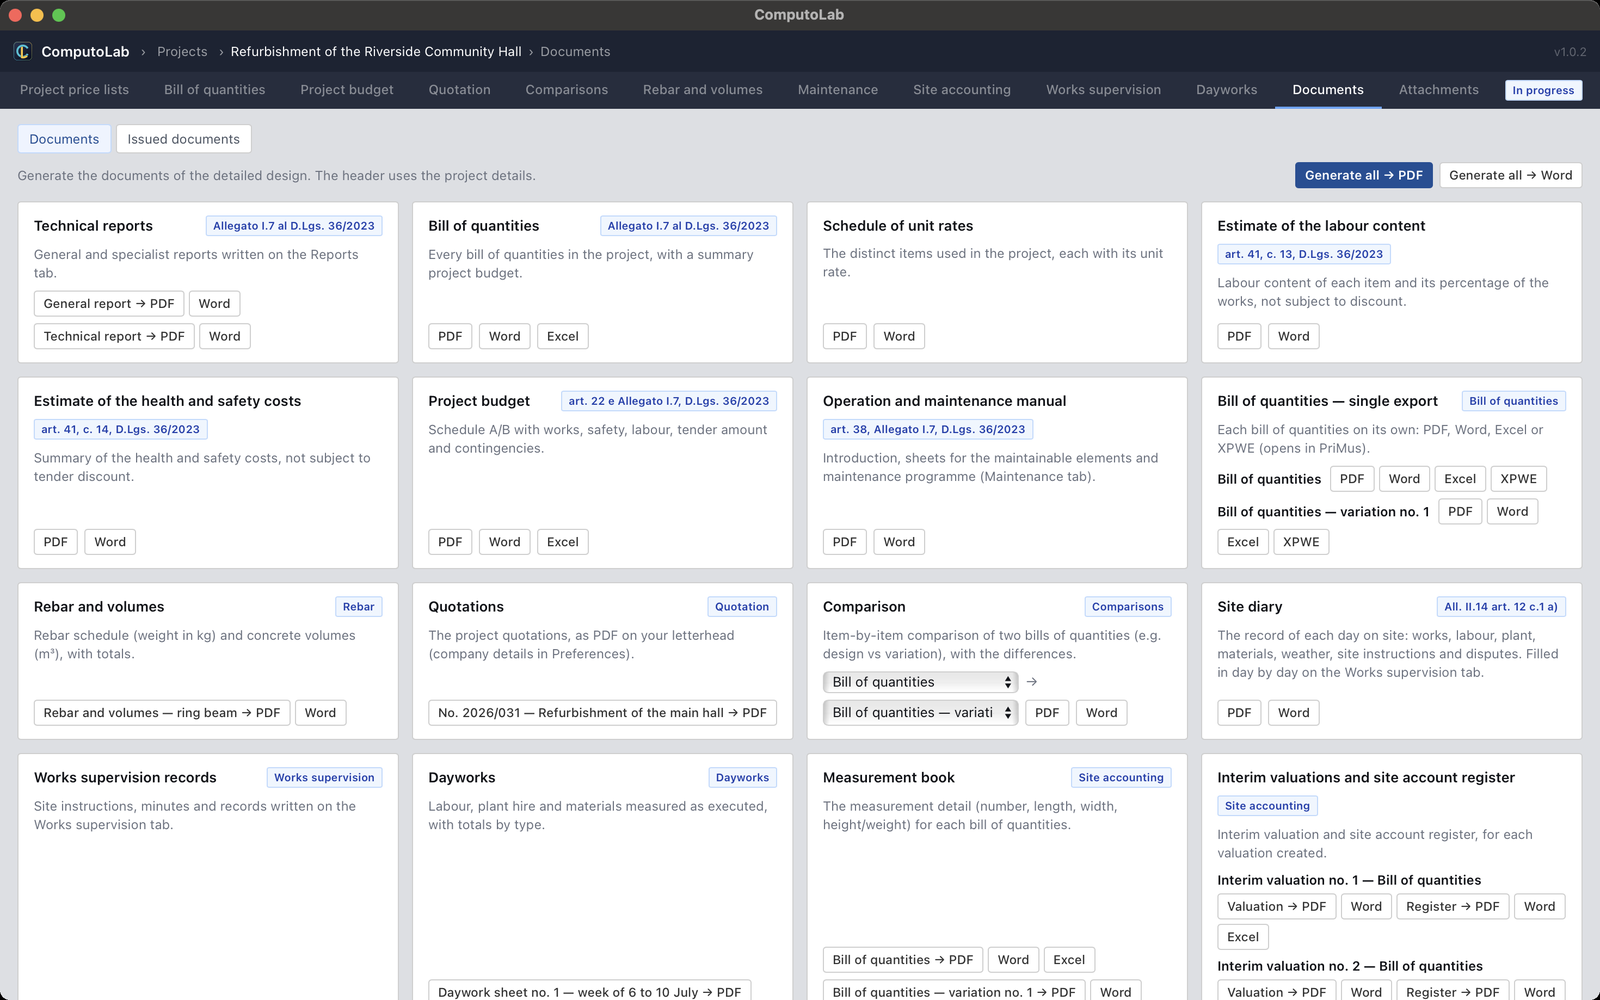Click Register → PDF for Interim valuation no. 1
Viewport: 1600px width, 1000px height.
[1453, 907]
